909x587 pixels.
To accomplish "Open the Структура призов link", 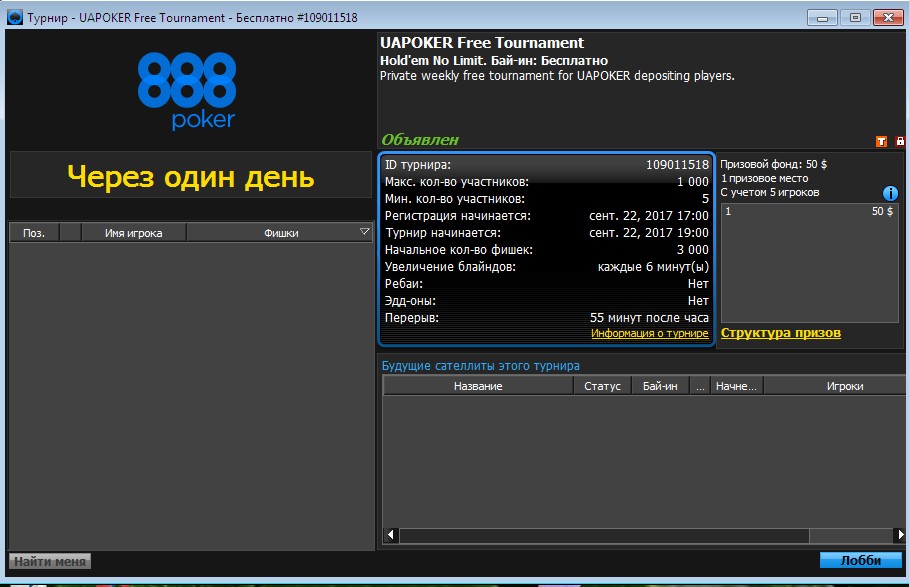I will (x=780, y=333).
